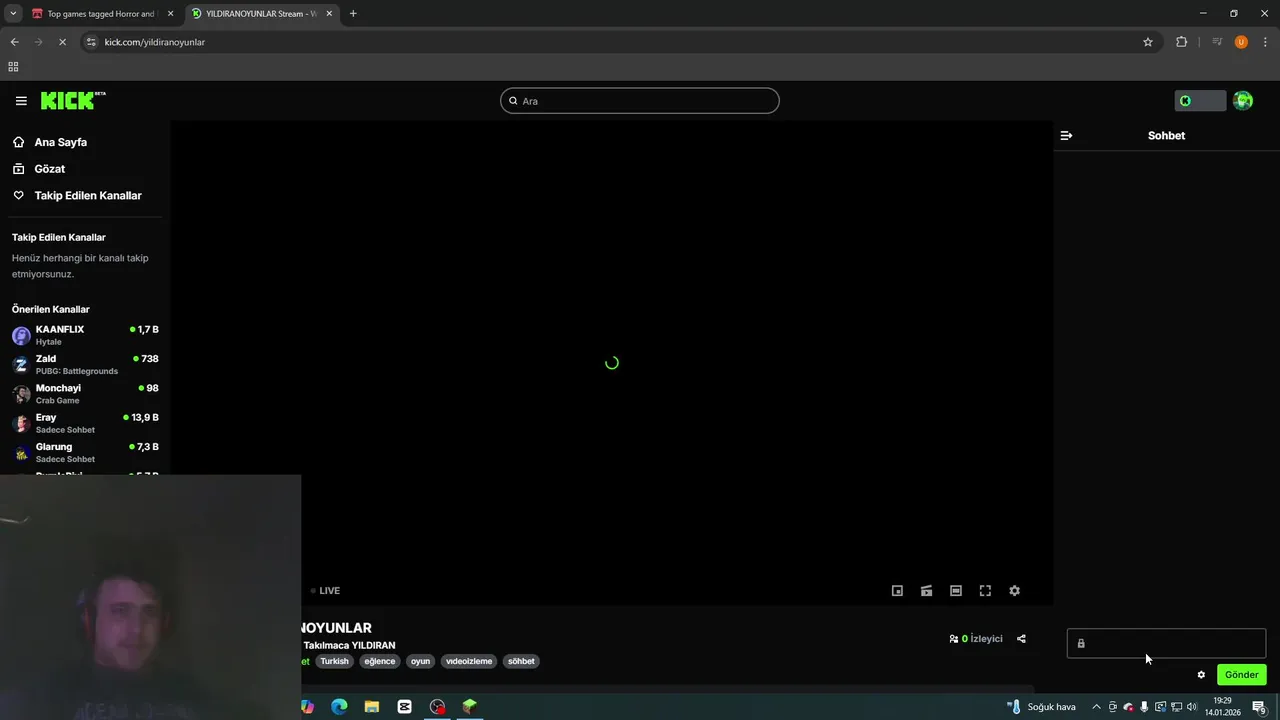Select the sohbet tag
The image size is (1280, 720).
(521, 661)
